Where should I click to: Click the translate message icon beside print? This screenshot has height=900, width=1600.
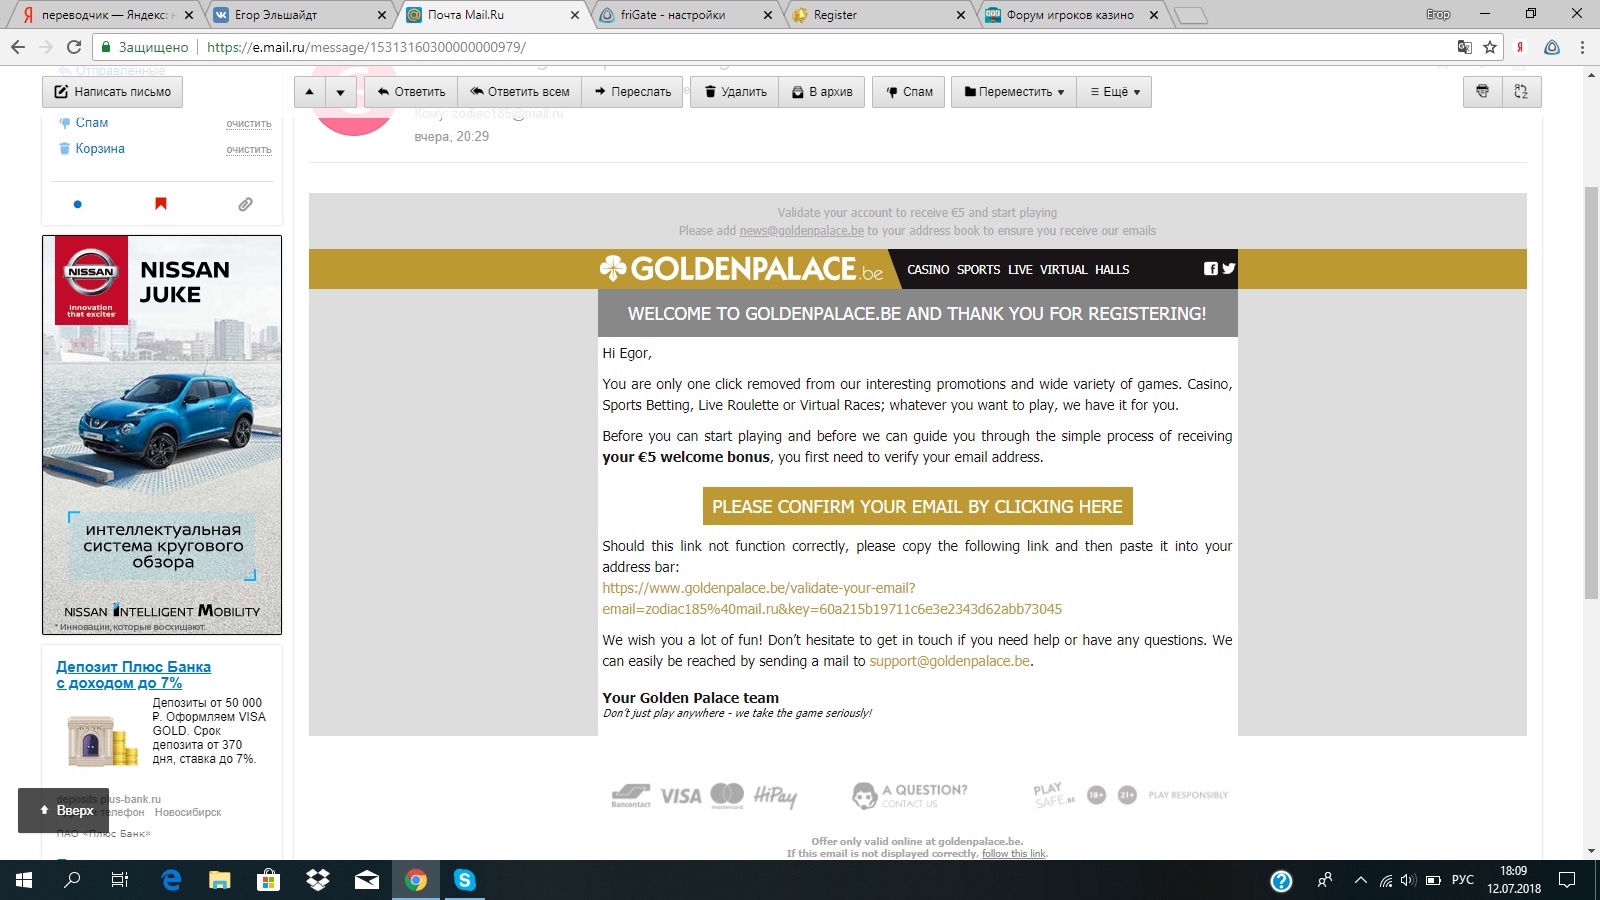pyautogui.click(x=1521, y=92)
